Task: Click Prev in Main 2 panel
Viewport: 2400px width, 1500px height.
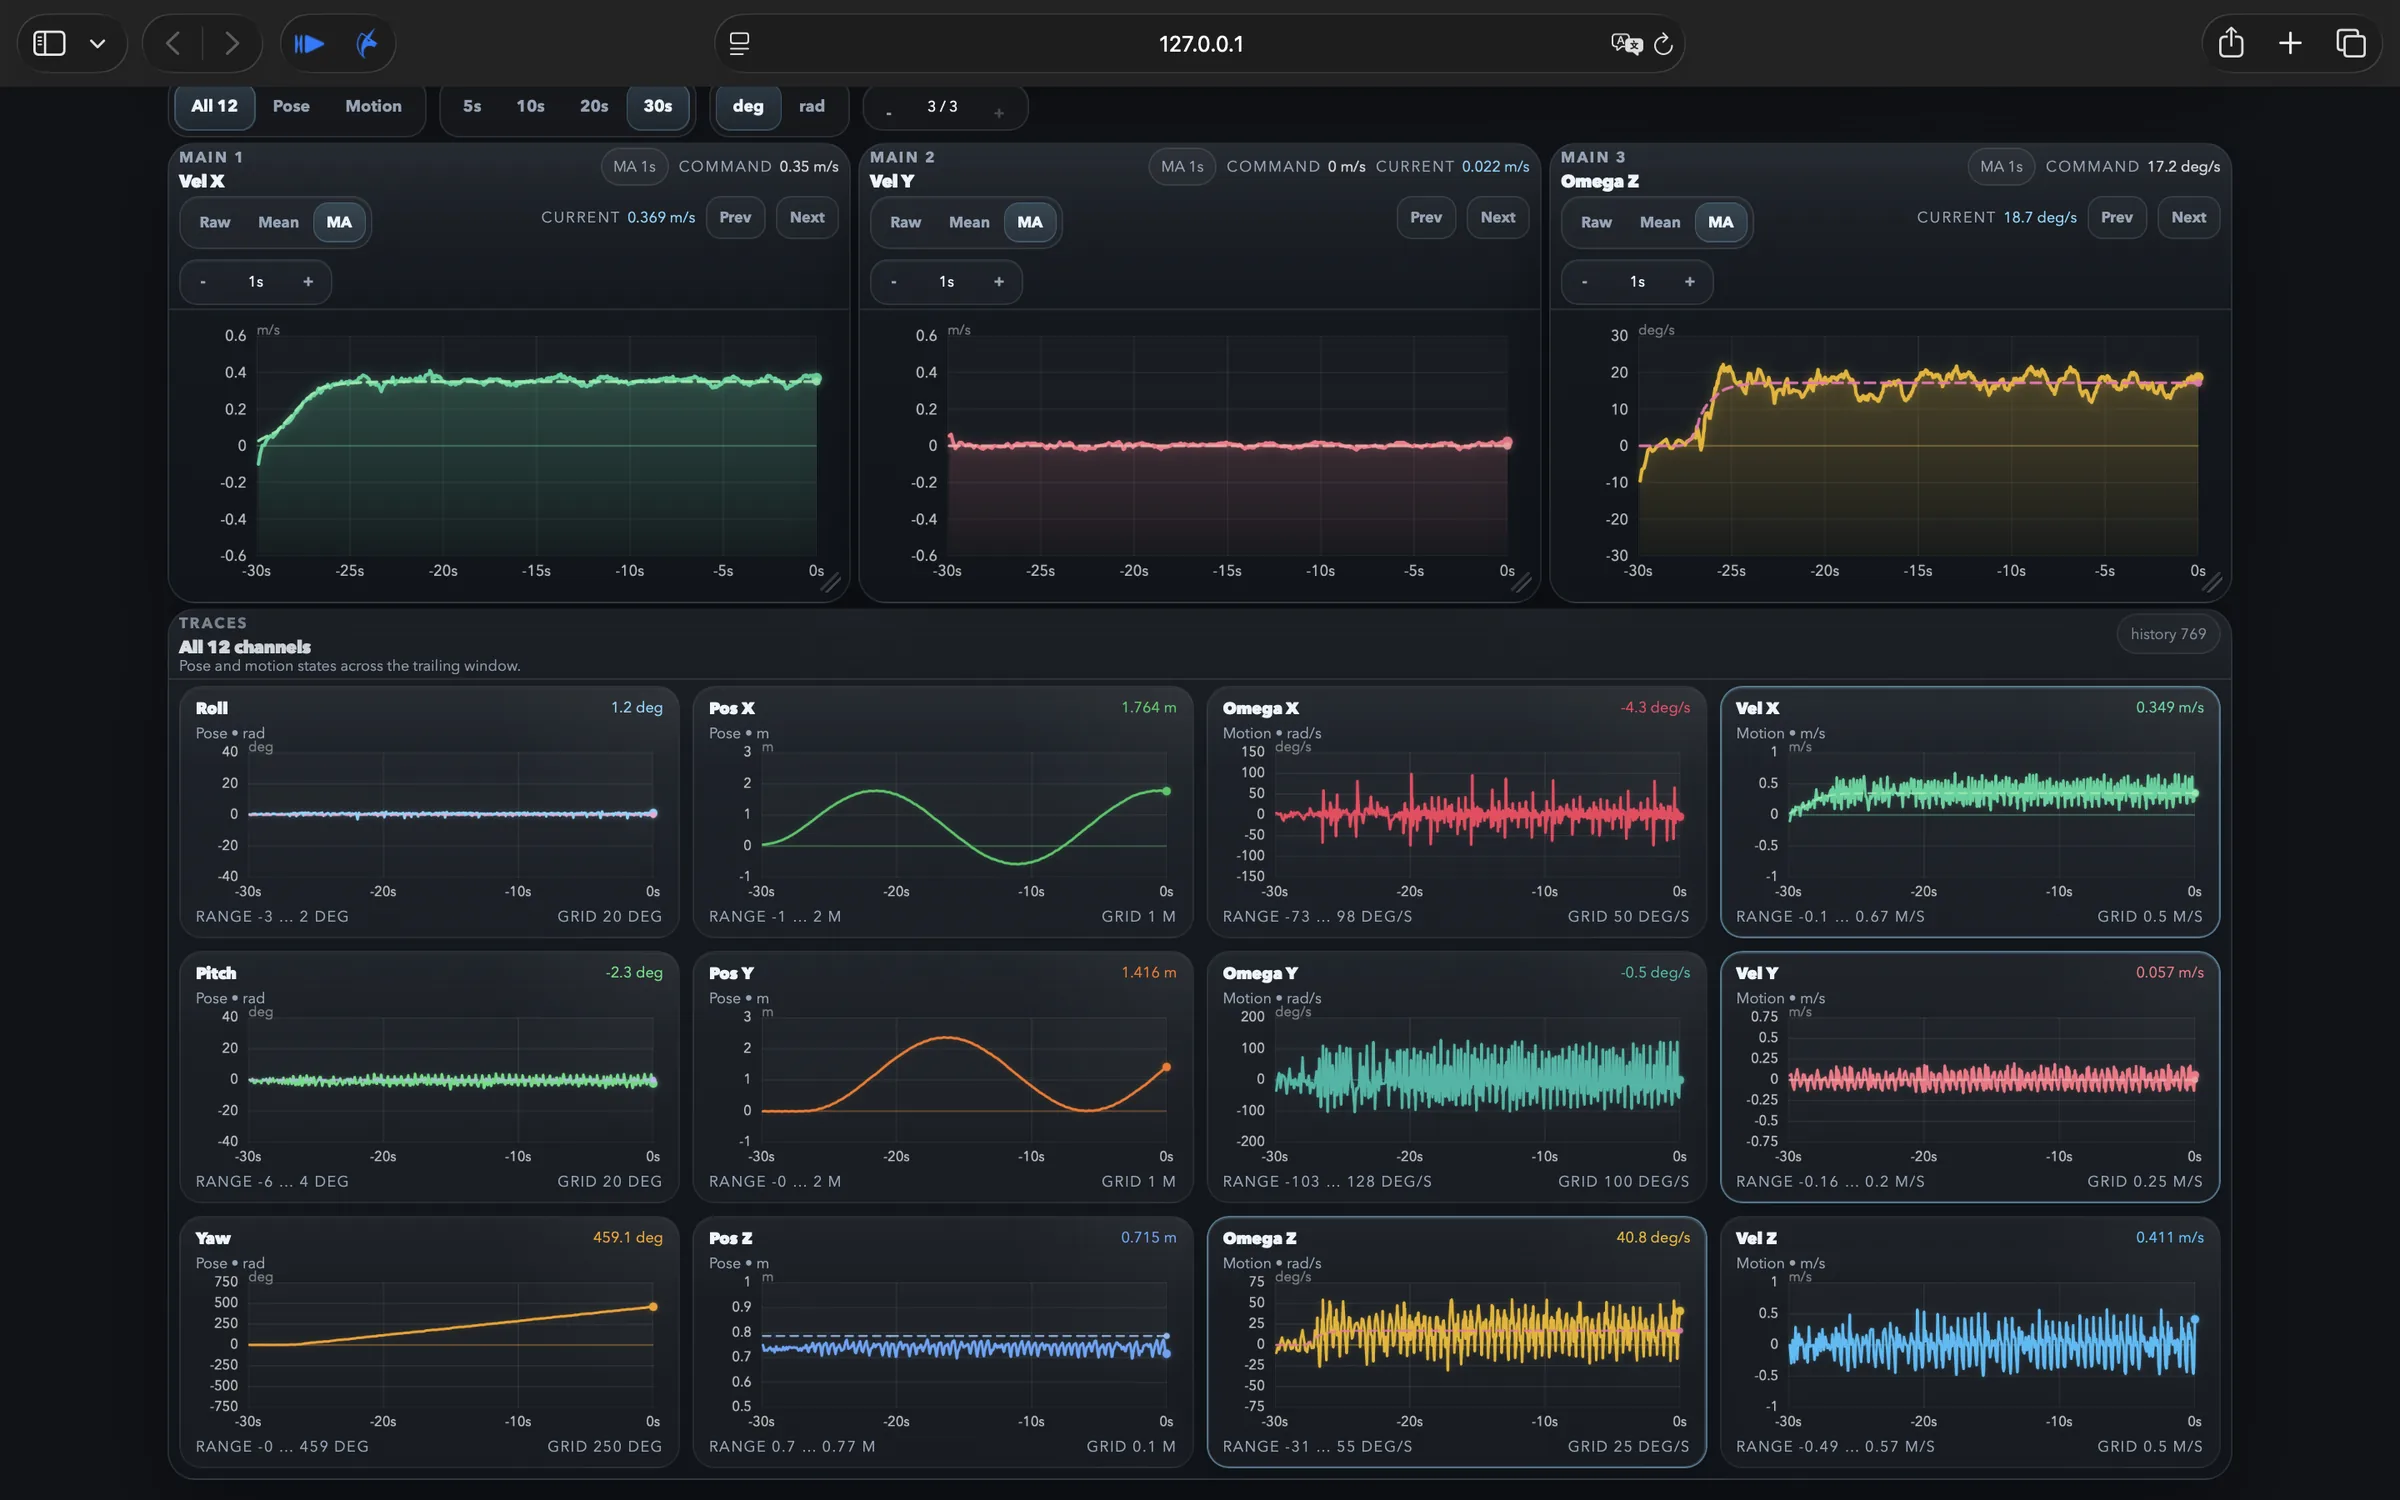Action: pyautogui.click(x=1426, y=217)
